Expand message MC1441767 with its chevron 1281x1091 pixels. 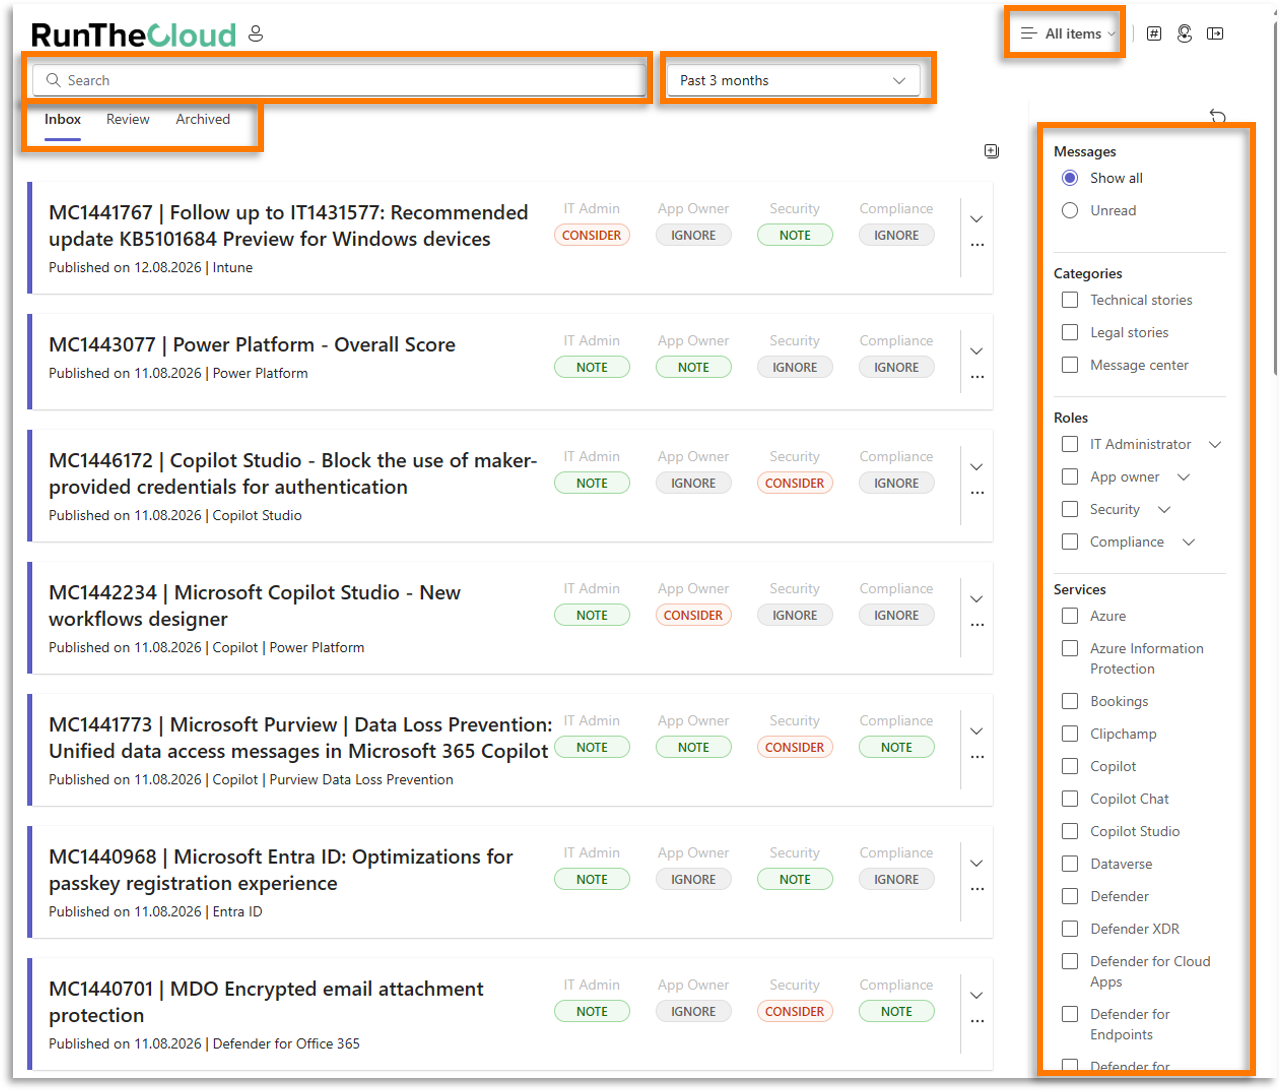click(977, 219)
